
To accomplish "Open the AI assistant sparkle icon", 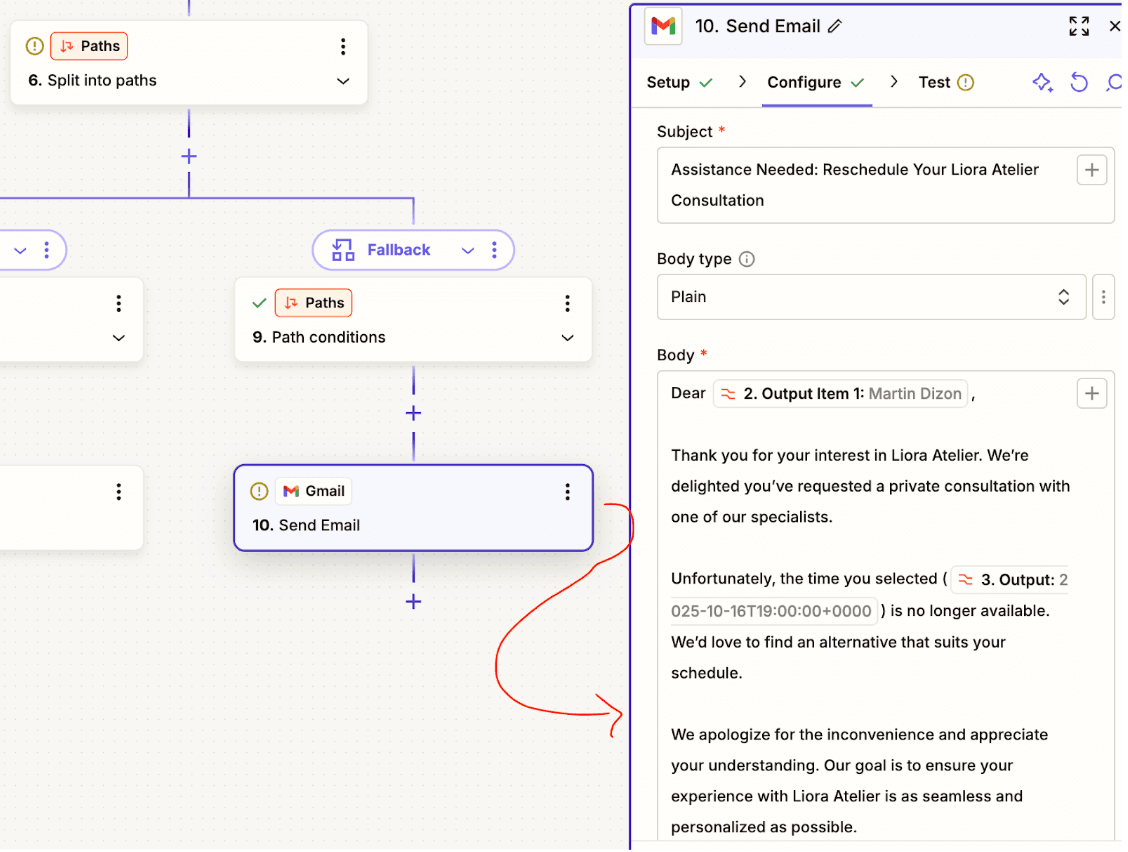I will coord(1043,82).
